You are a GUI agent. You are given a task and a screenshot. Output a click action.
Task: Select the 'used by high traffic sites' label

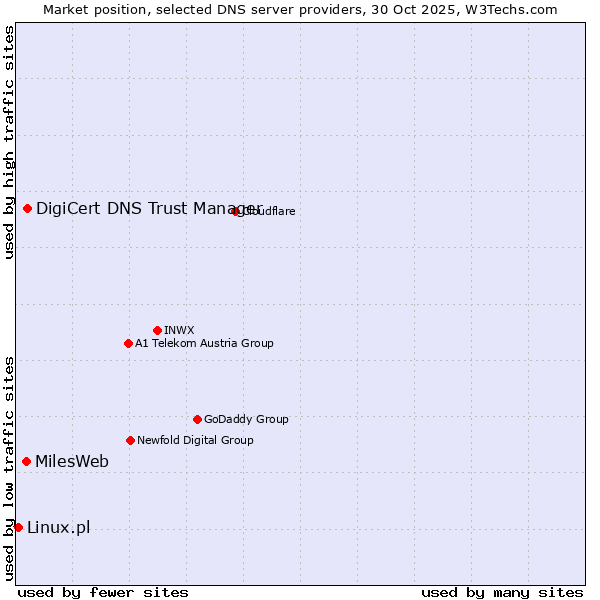[x=9, y=142]
